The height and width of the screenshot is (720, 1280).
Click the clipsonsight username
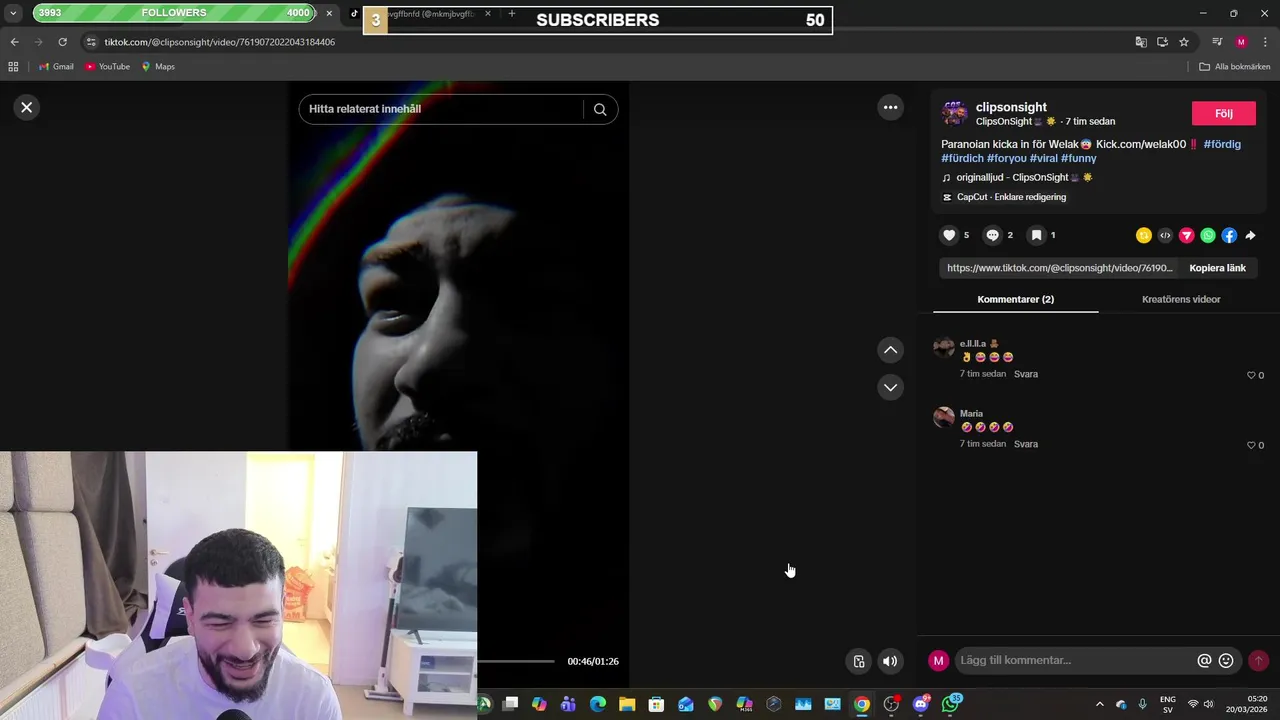click(x=1011, y=107)
